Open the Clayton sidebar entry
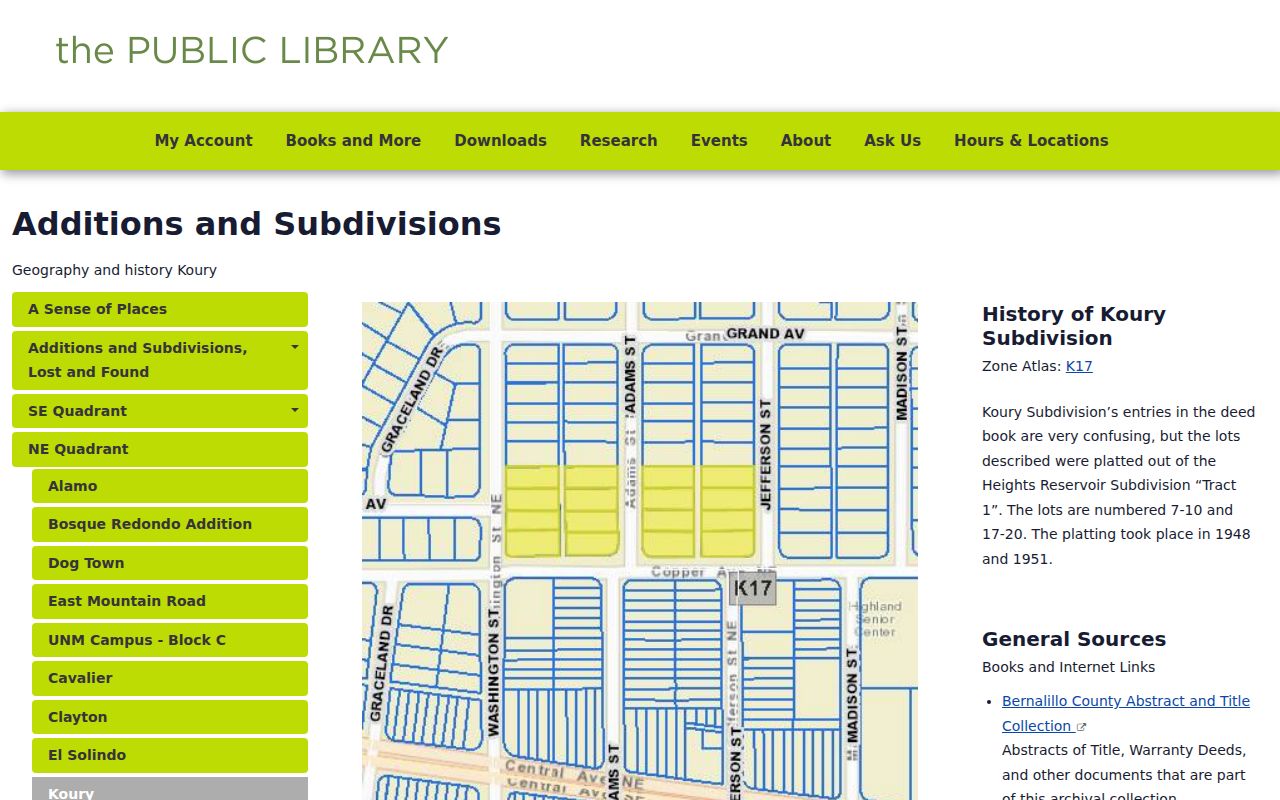 [x=170, y=717]
